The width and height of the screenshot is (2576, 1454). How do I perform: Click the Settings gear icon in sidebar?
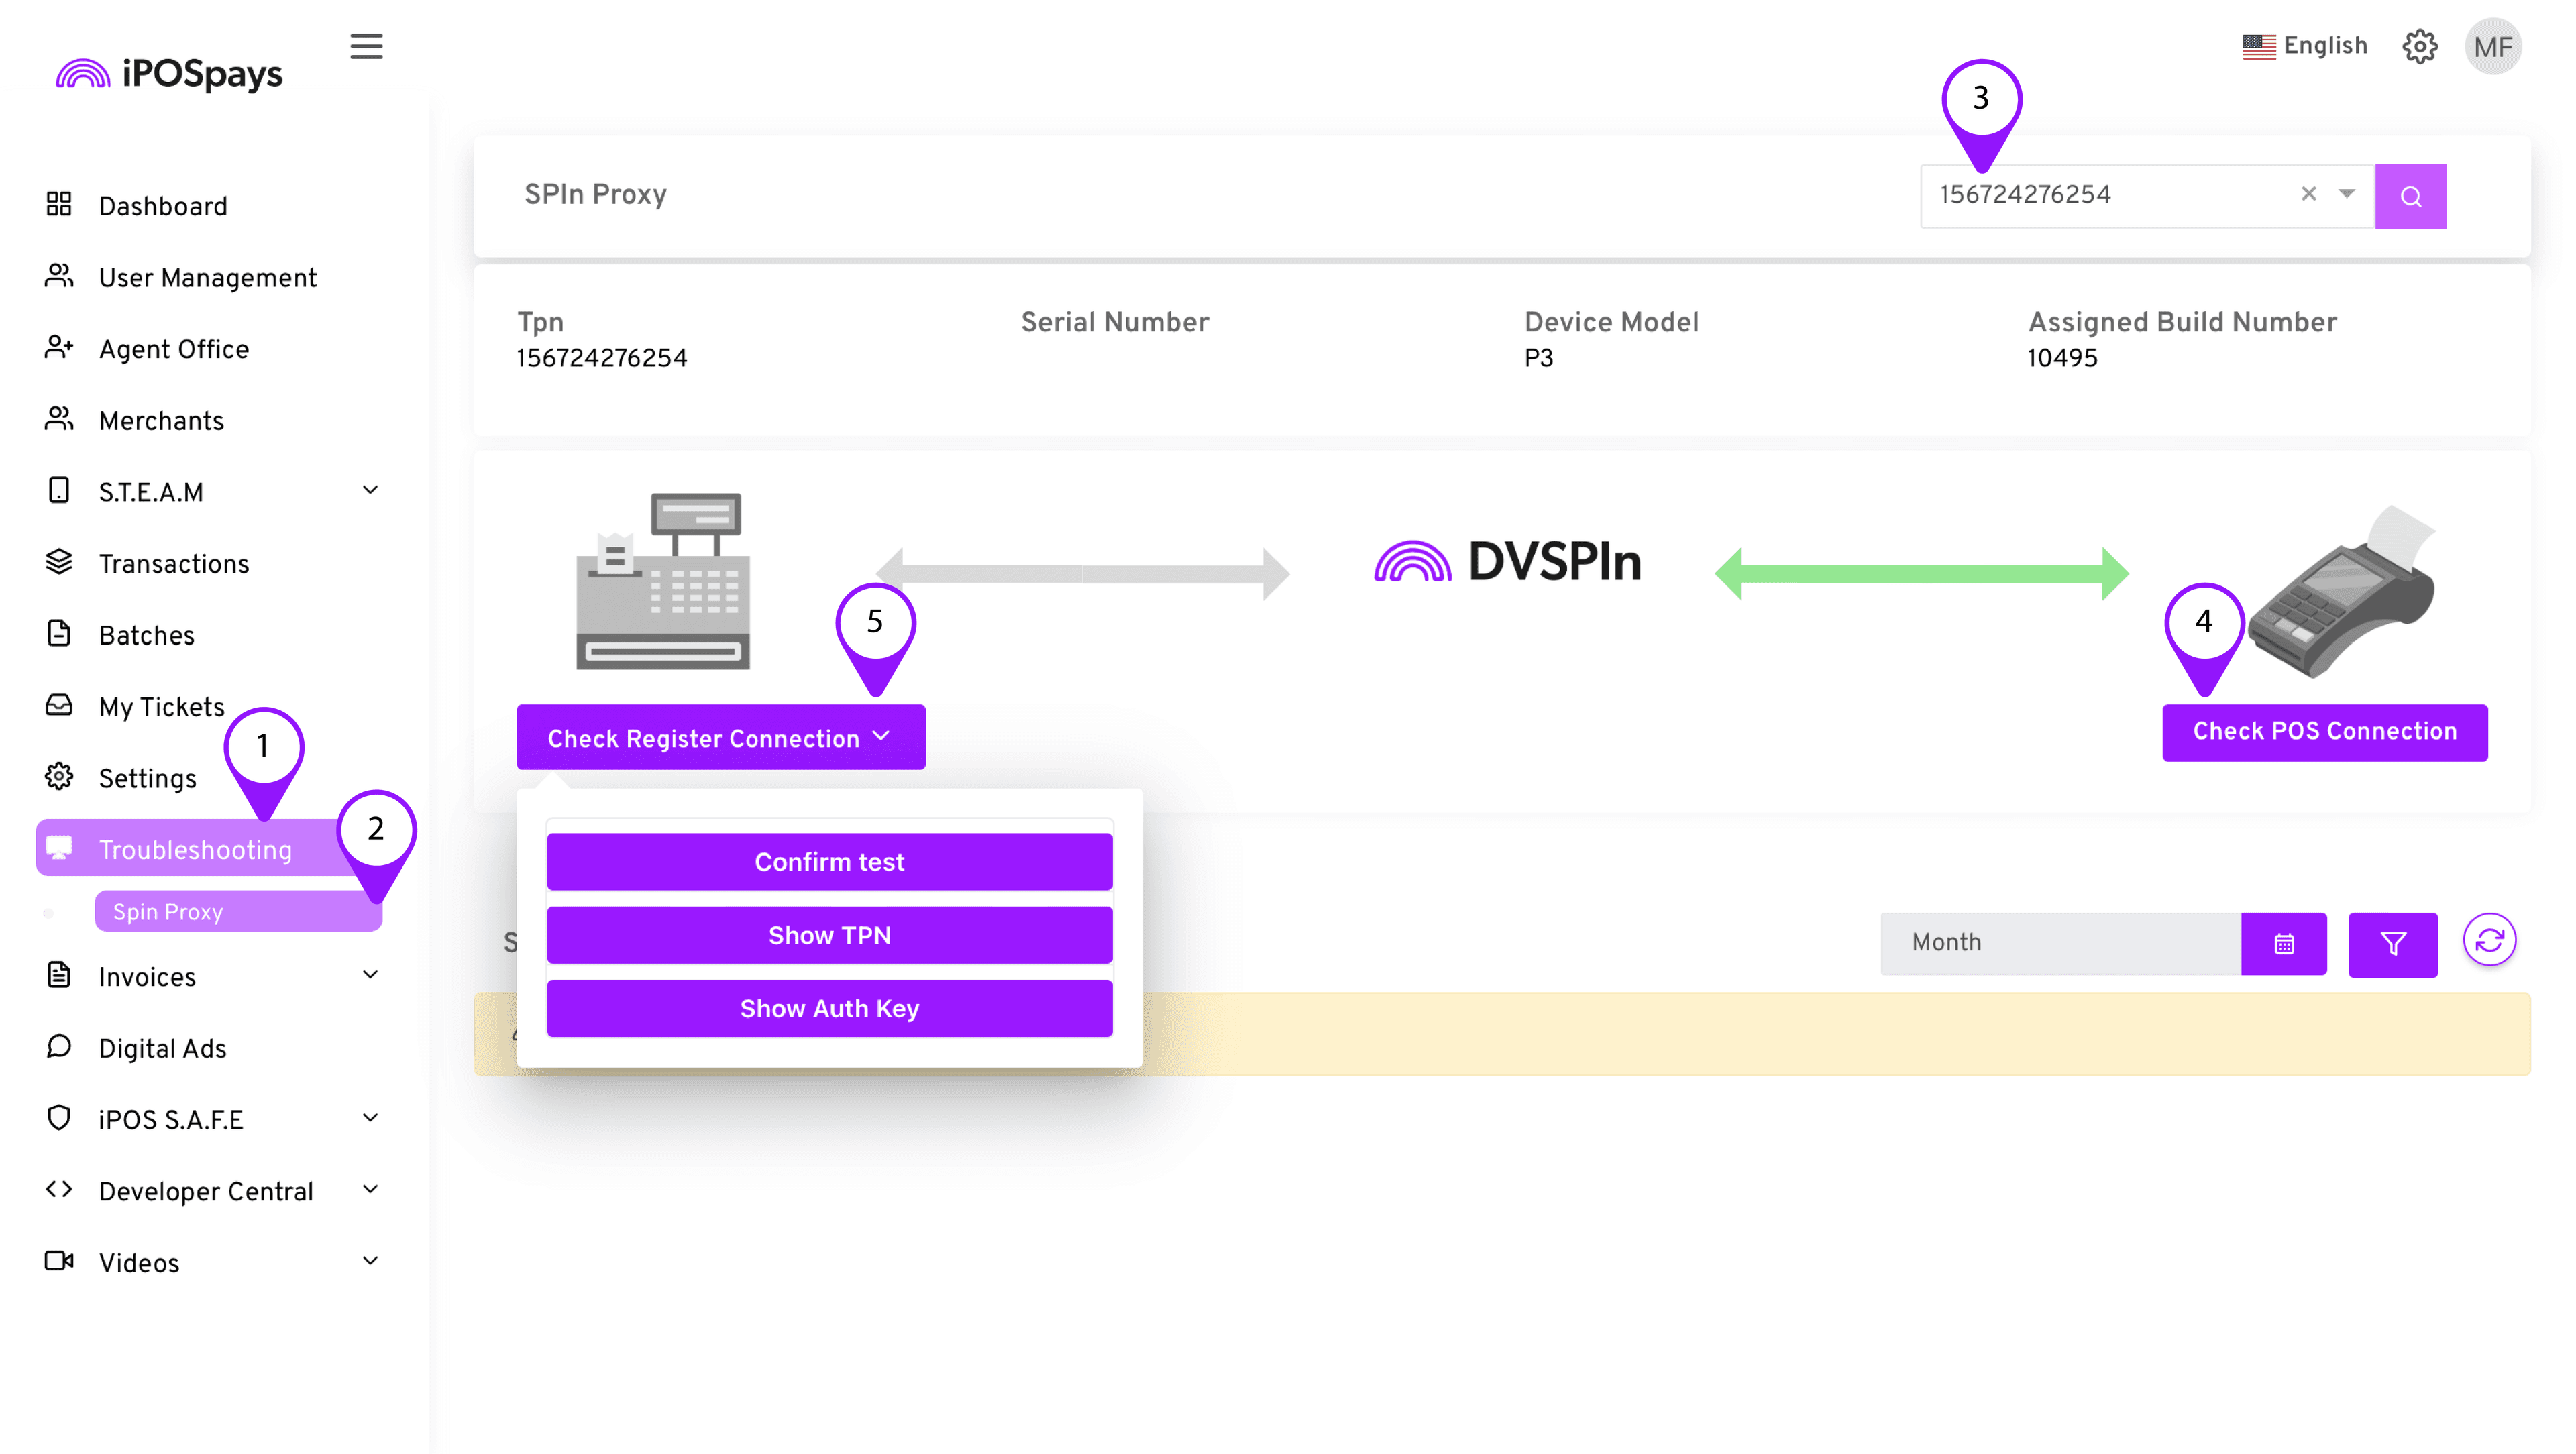pos(59,777)
